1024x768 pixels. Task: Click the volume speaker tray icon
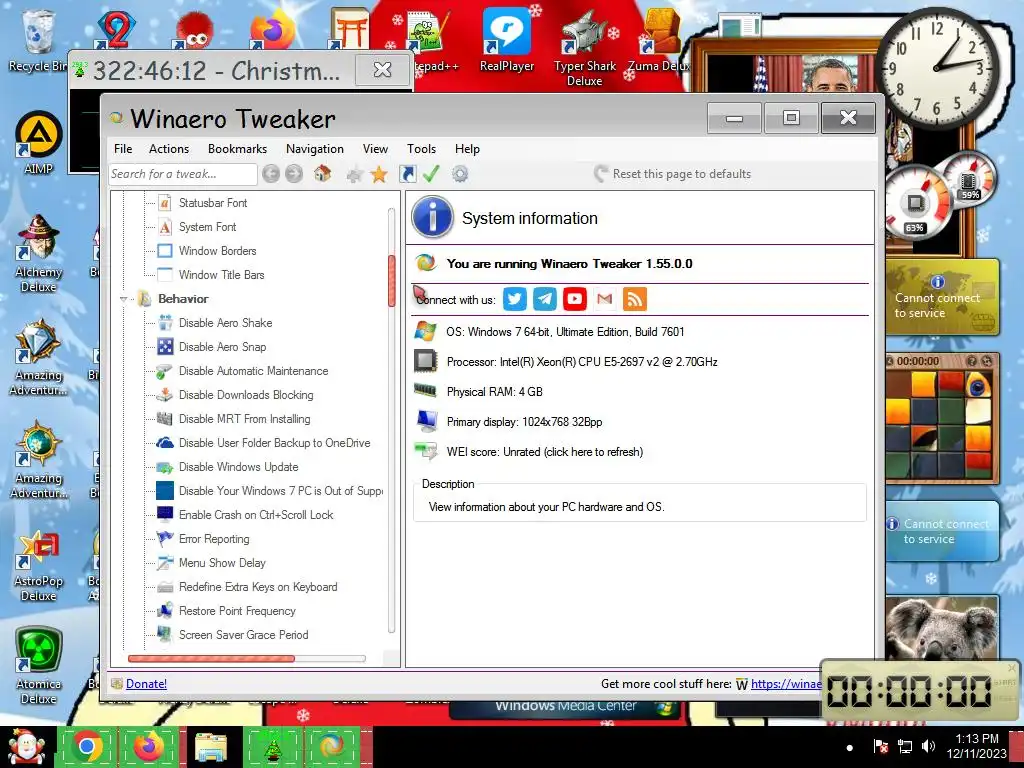[928, 746]
